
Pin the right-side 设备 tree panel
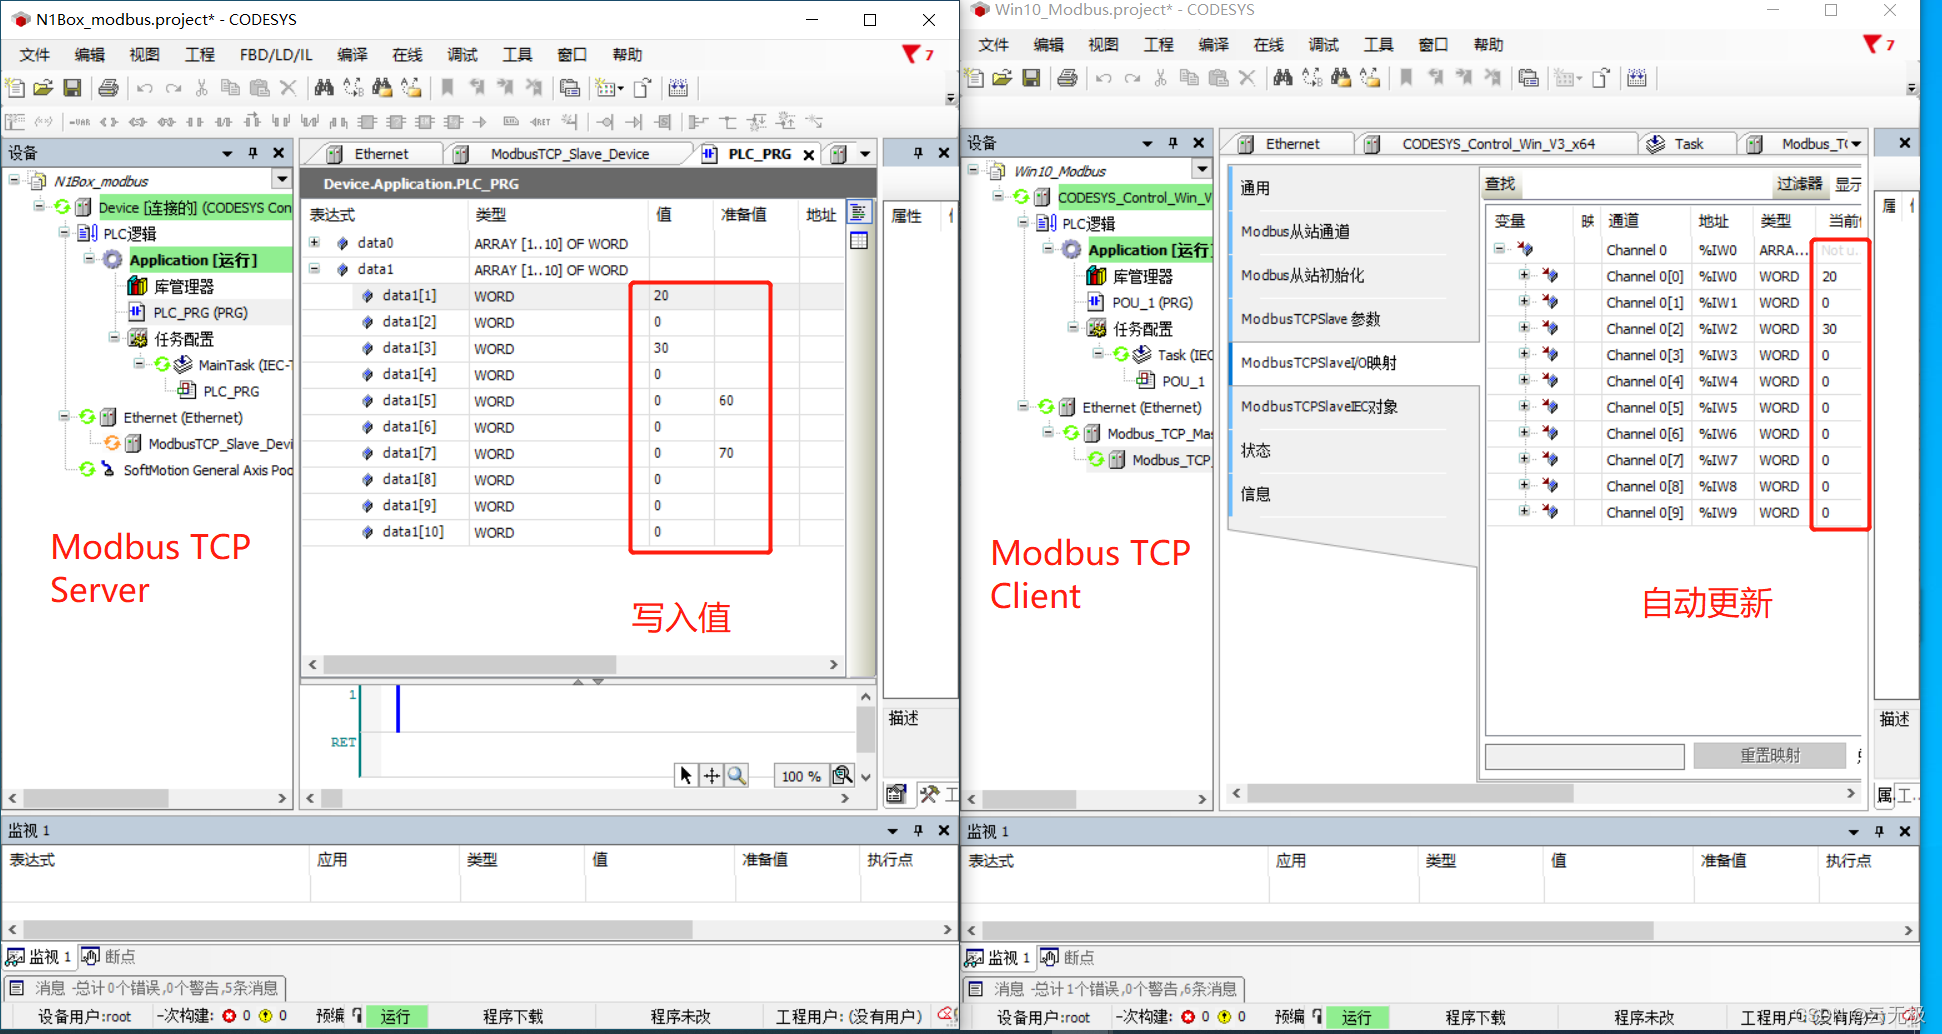1172,142
